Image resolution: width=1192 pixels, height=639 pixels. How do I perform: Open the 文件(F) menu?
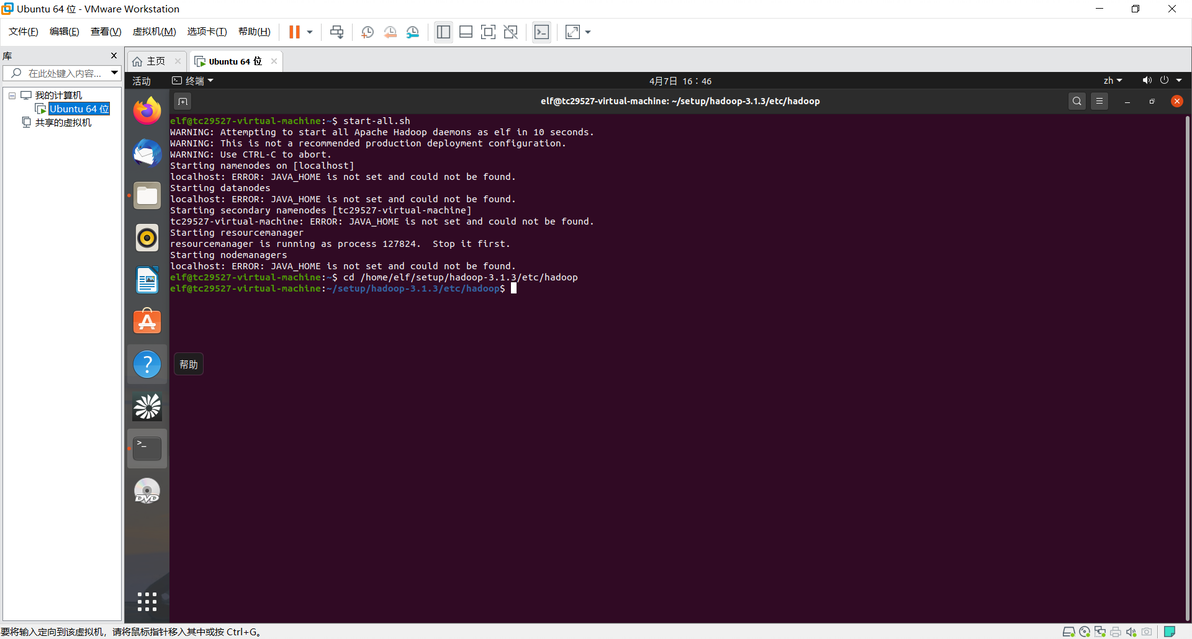[x=23, y=31]
